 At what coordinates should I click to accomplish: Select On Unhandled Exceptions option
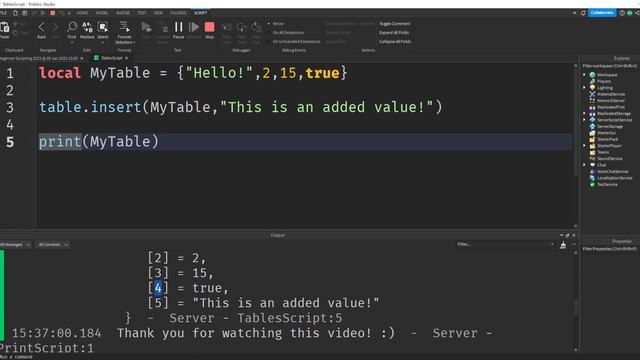294,42
